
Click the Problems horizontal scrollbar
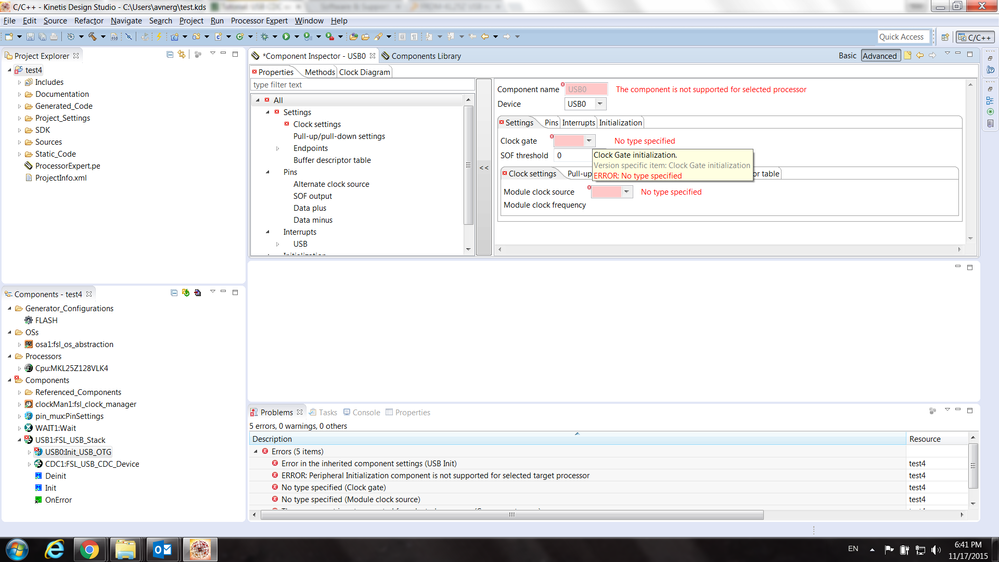[511, 514]
